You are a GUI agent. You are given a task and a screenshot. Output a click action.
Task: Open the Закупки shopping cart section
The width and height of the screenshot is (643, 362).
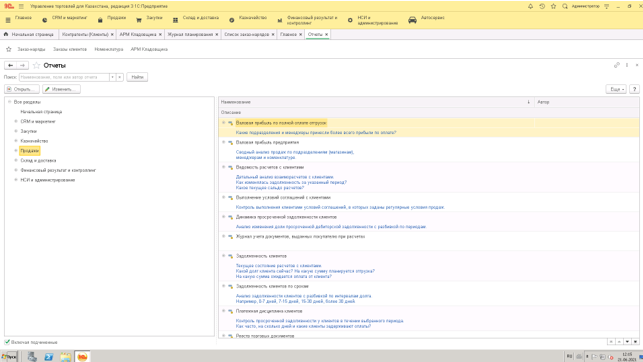139,20
